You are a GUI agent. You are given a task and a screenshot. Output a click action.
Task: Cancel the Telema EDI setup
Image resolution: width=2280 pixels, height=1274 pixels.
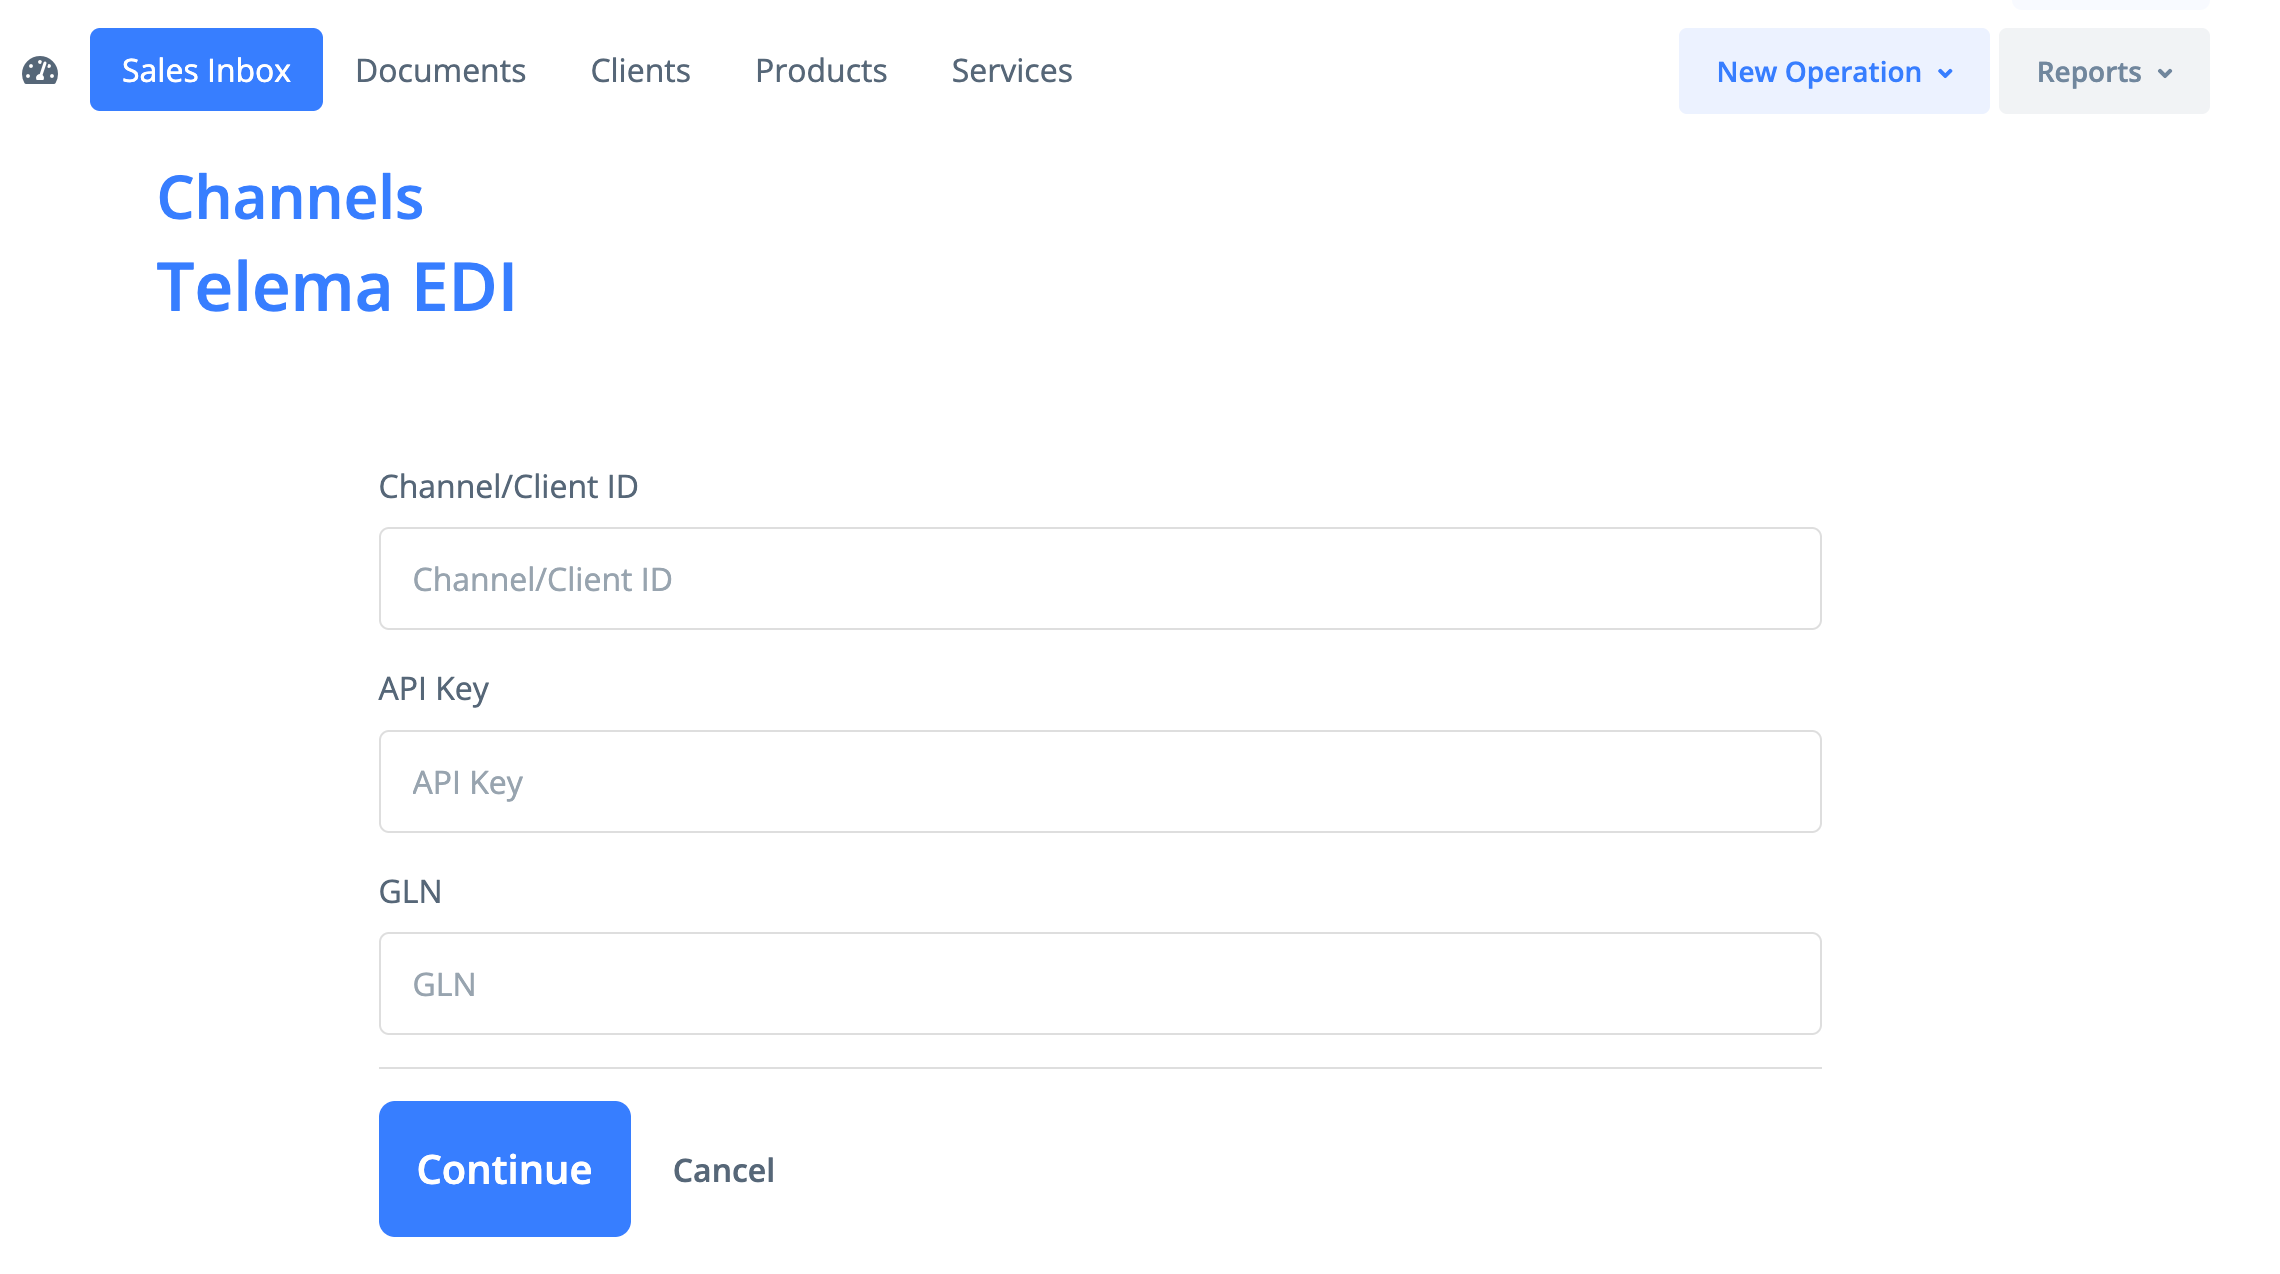click(x=724, y=1170)
